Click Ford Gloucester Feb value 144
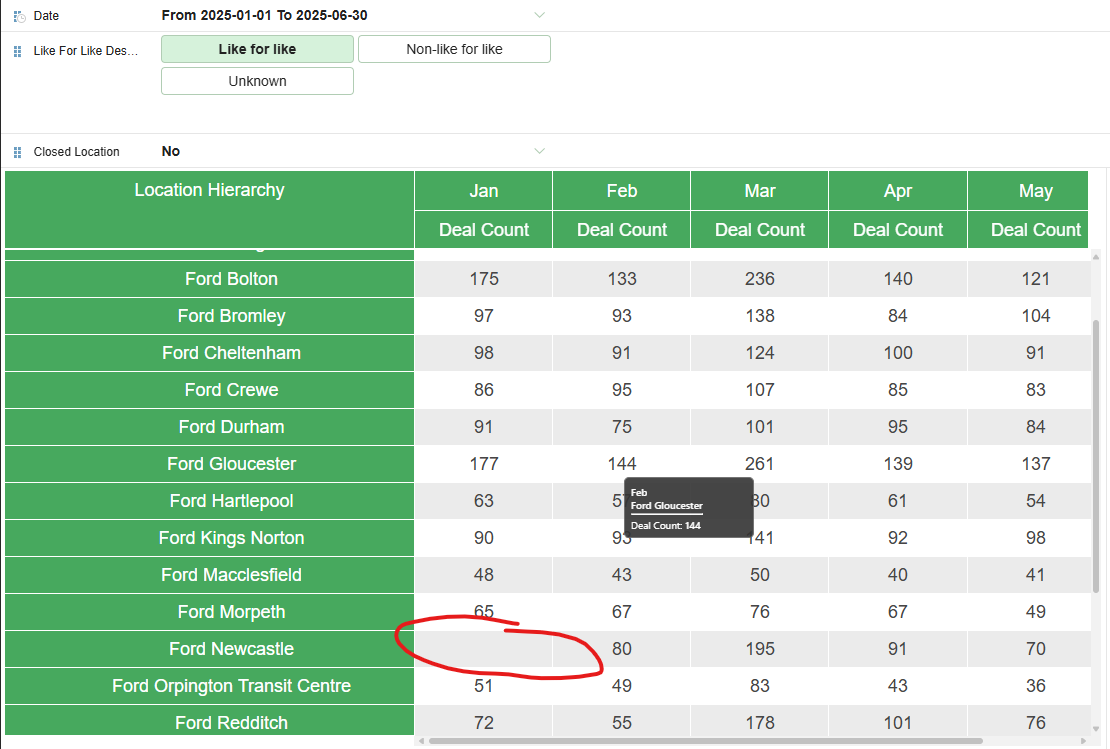The height and width of the screenshot is (749, 1110). [x=622, y=464]
